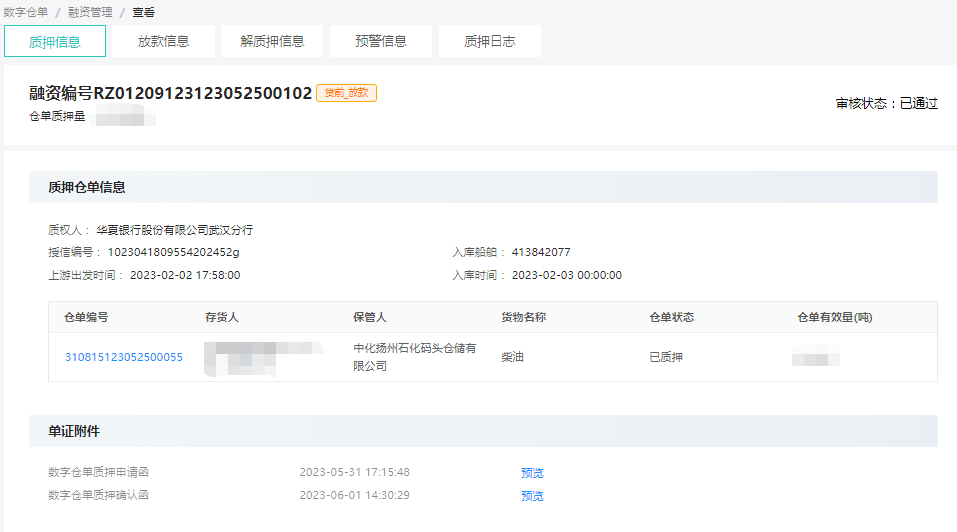Click the 仓单有效量(吨) column header
Viewport: 957px width, 532px height.
[x=834, y=317]
